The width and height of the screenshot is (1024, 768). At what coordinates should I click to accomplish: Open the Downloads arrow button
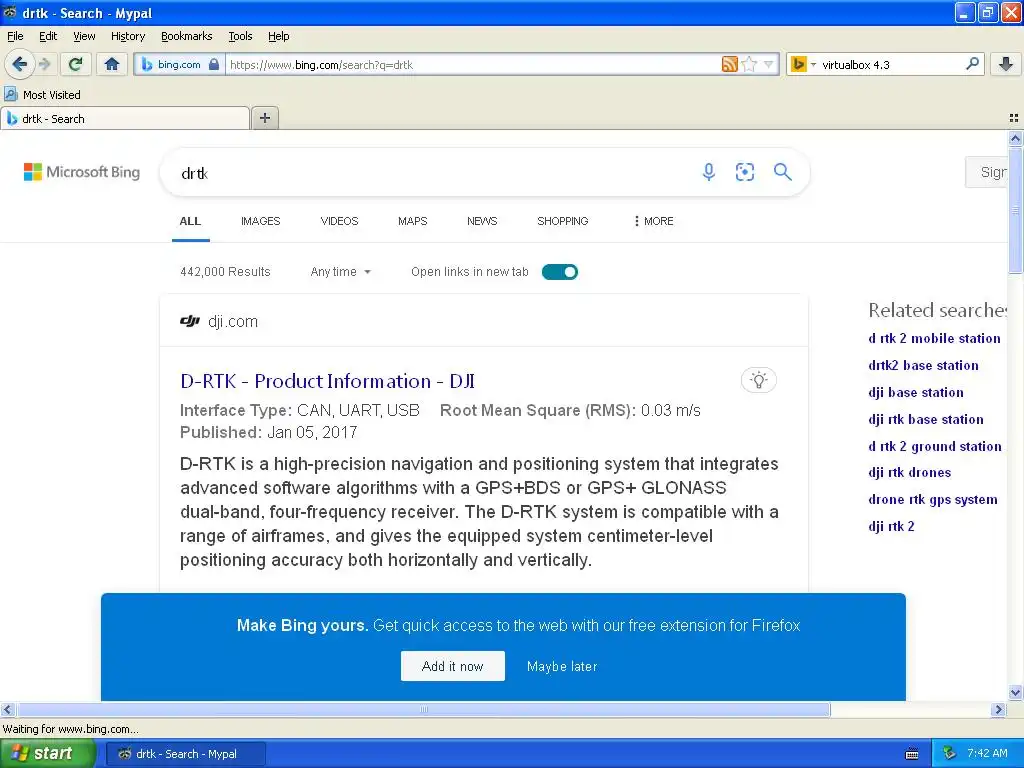pos(1006,64)
